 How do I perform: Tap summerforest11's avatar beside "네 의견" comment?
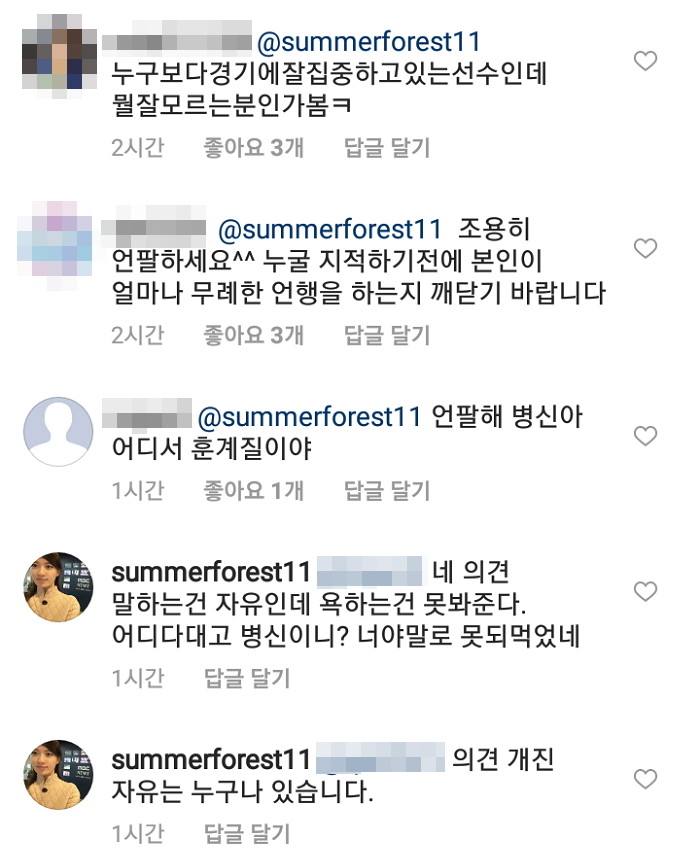[57, 587]
